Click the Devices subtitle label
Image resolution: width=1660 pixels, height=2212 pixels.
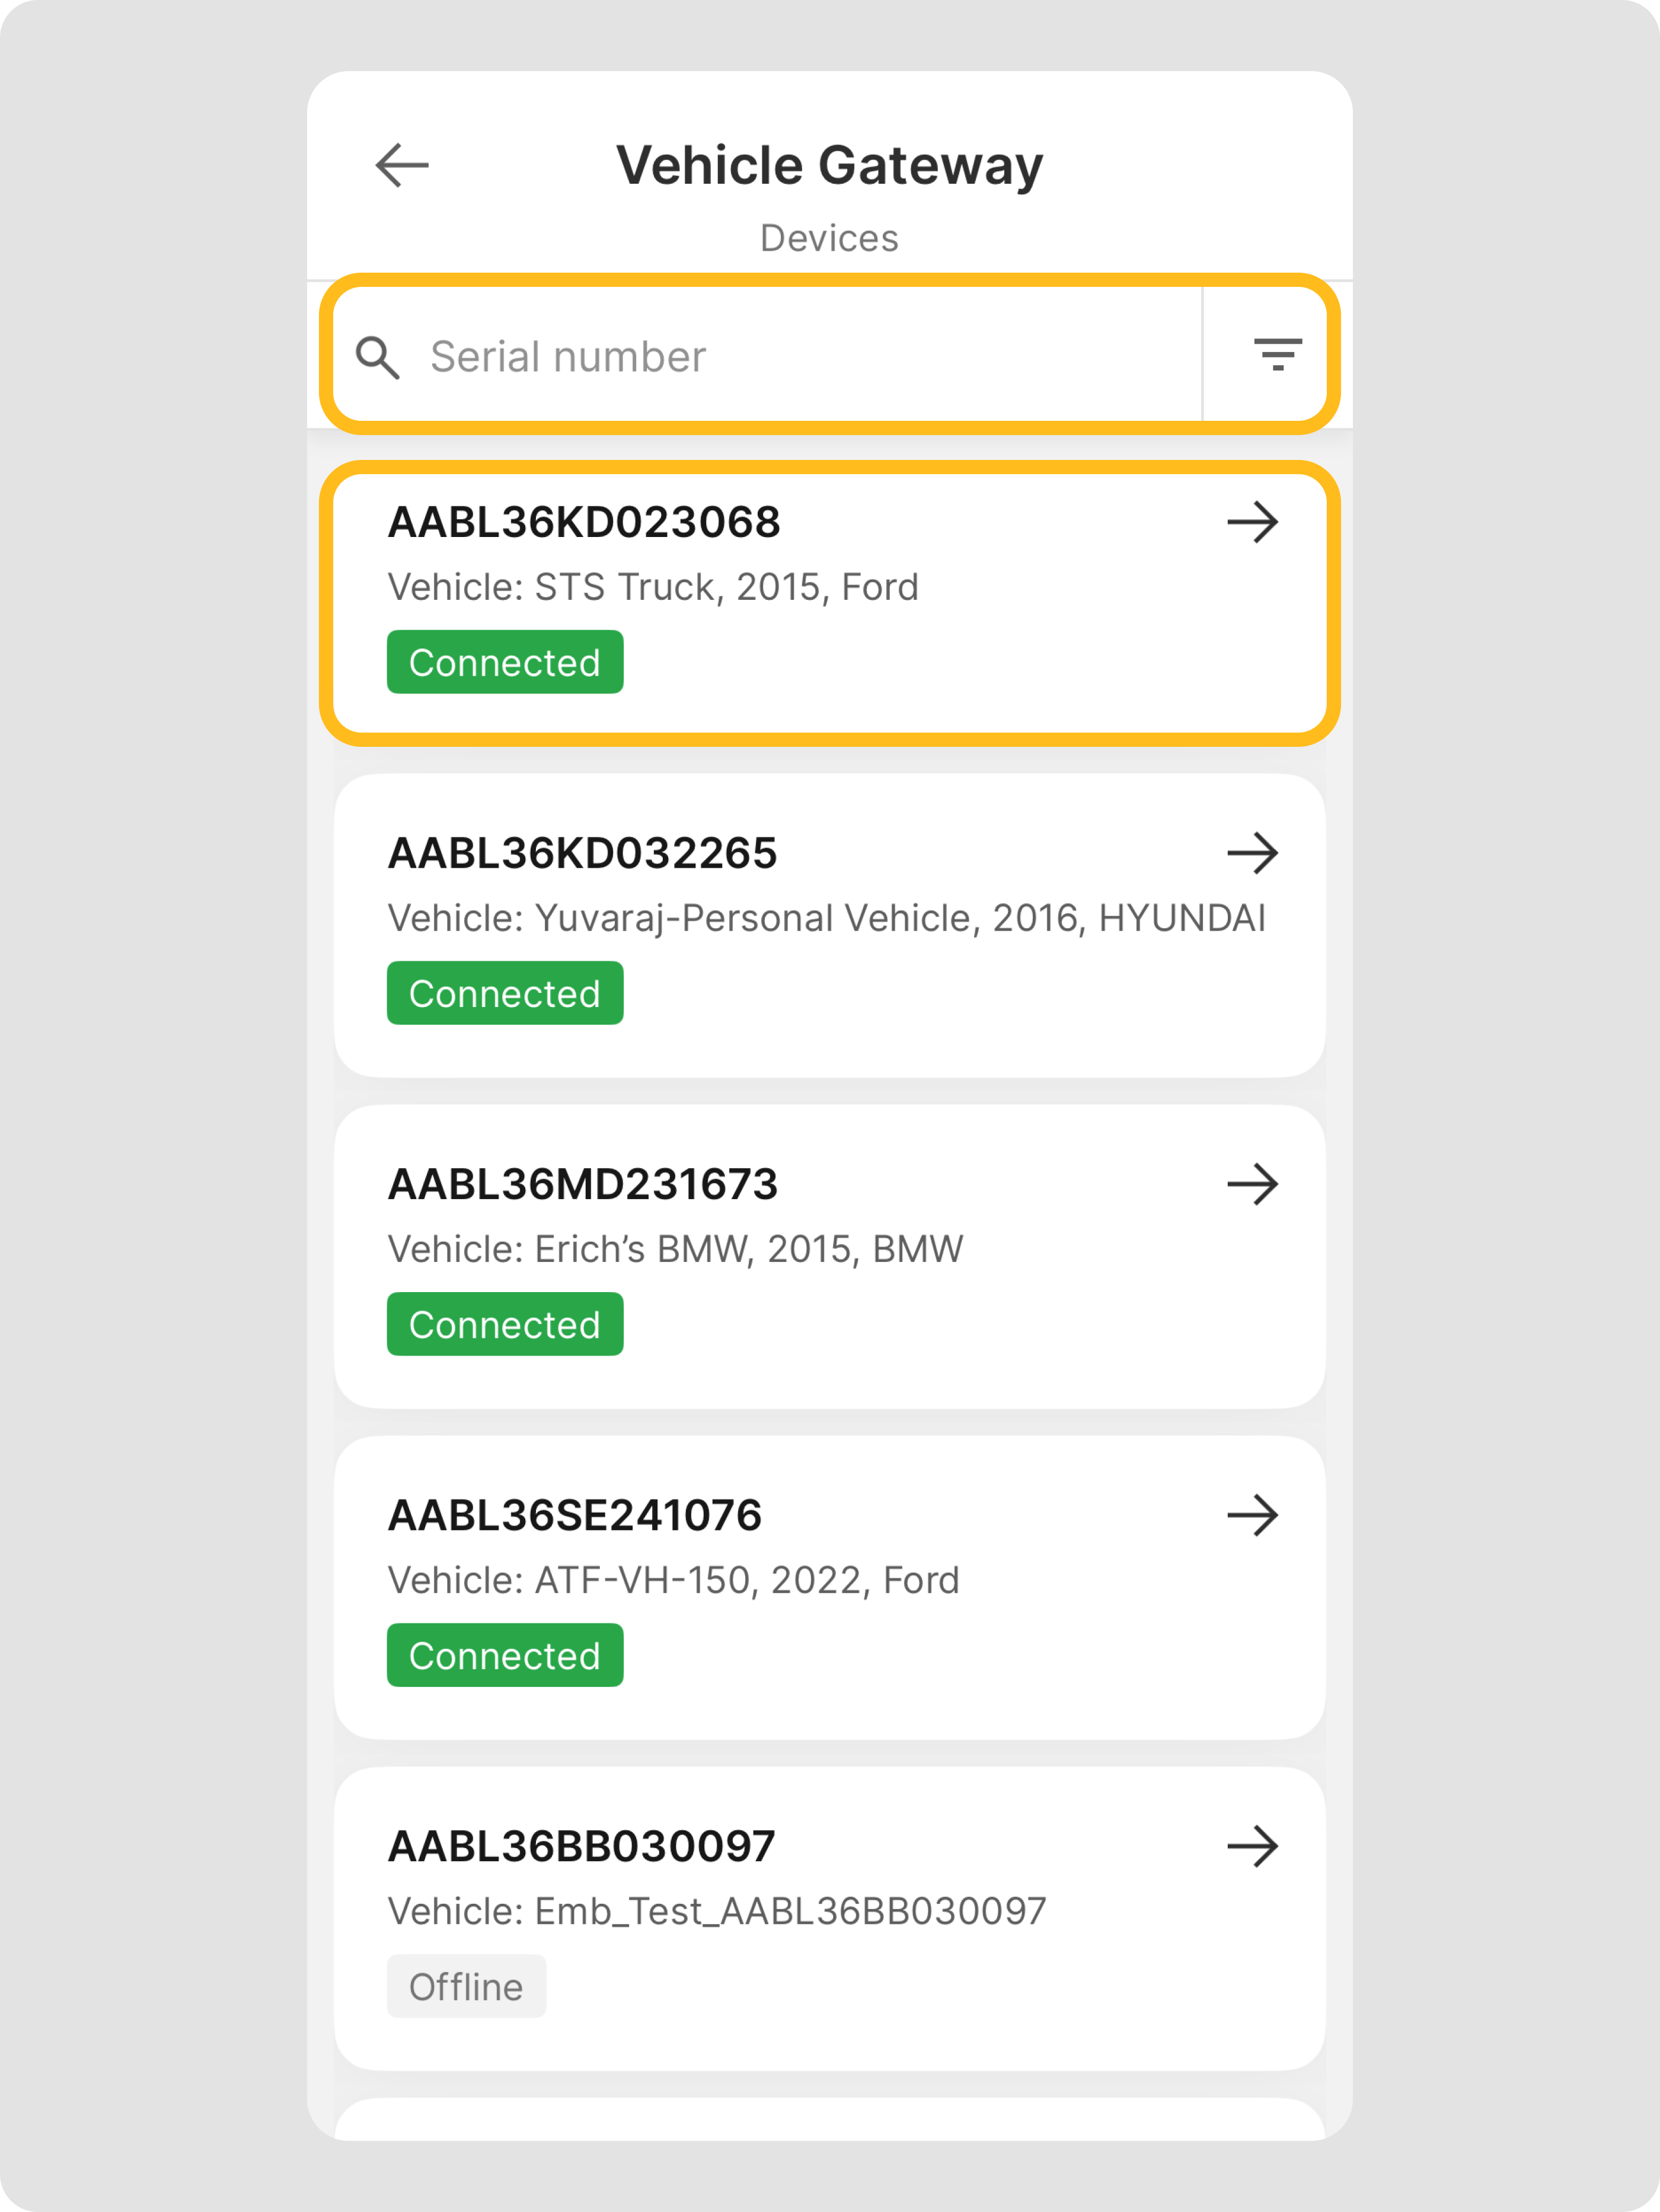829,238
